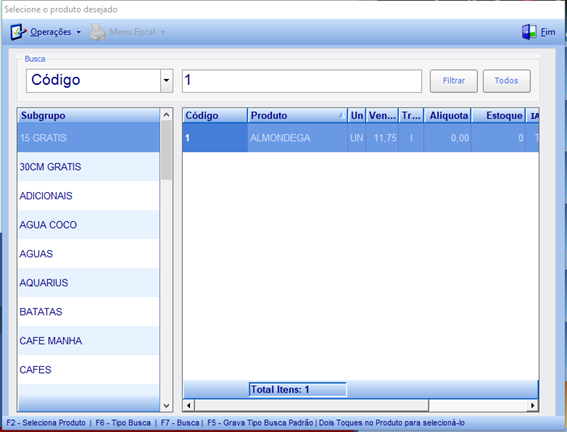Image resolution: width=567 pixels, height=432 pixels.
Task: Select the AGUA COCO subgroup
Action: click(88, 224)
